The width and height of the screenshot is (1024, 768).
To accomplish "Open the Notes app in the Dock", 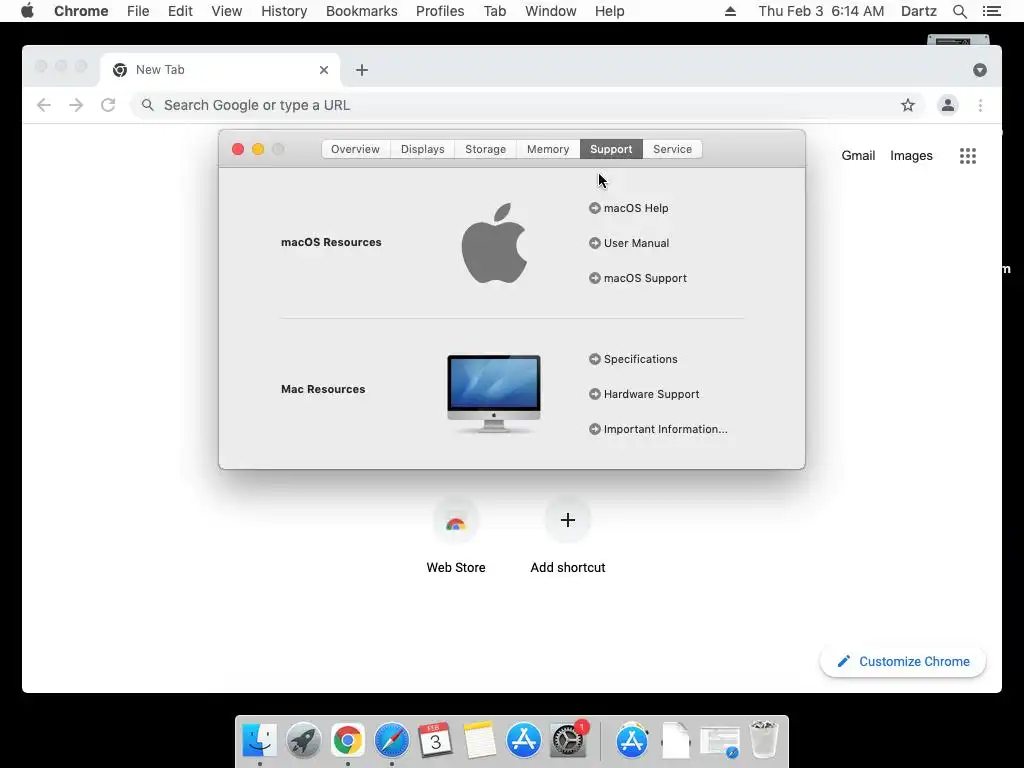I will coord(479,741).
